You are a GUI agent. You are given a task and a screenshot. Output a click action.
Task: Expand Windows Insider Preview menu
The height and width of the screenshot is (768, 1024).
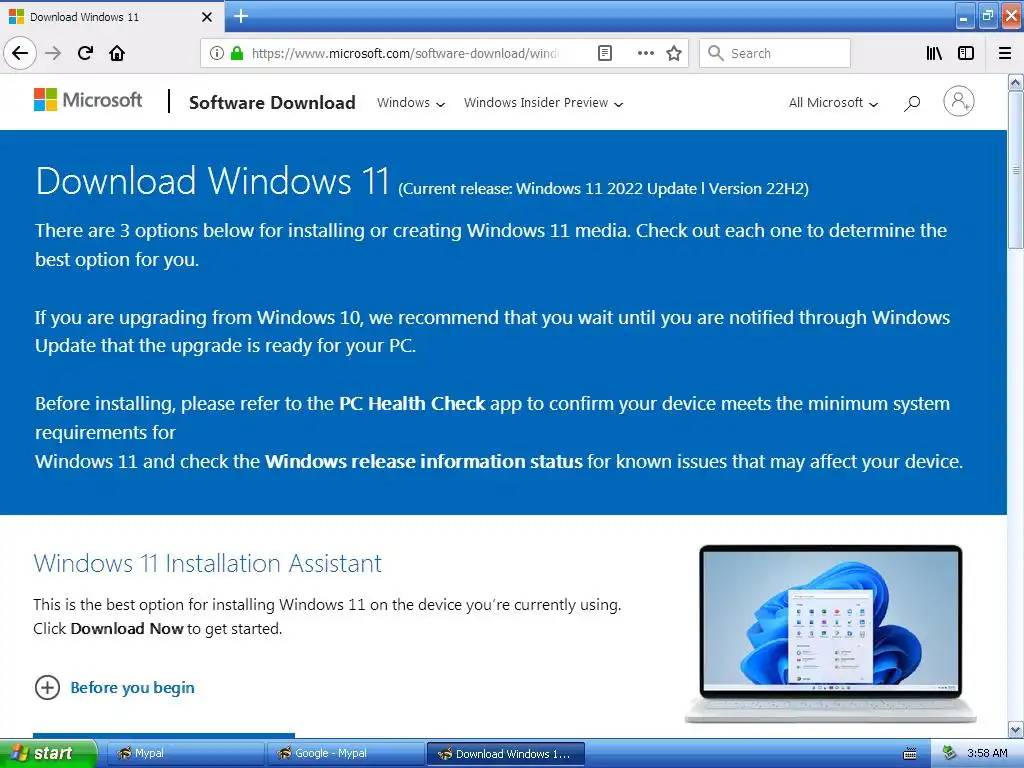point(543,103)
